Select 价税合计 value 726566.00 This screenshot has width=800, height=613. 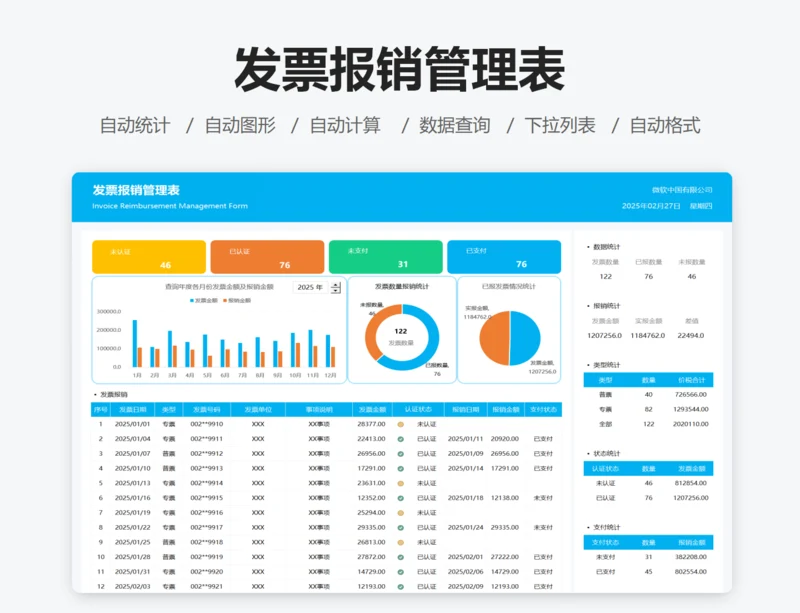pos(691,395)
